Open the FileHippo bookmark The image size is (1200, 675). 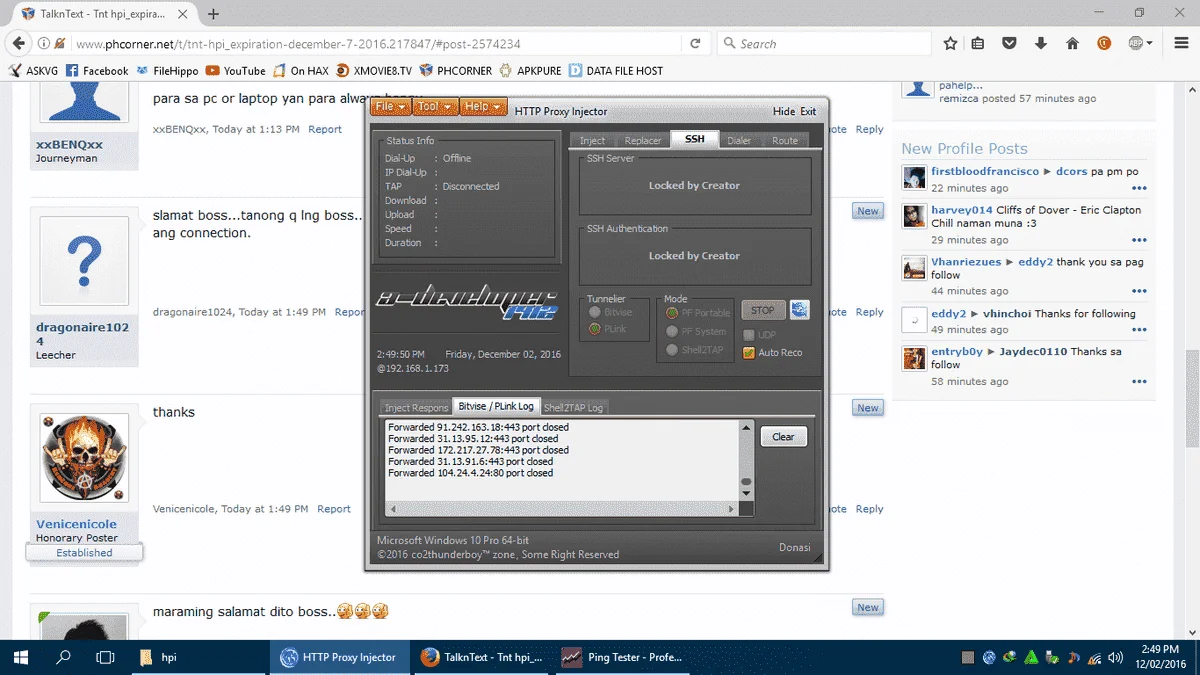[x=167, y=71]
